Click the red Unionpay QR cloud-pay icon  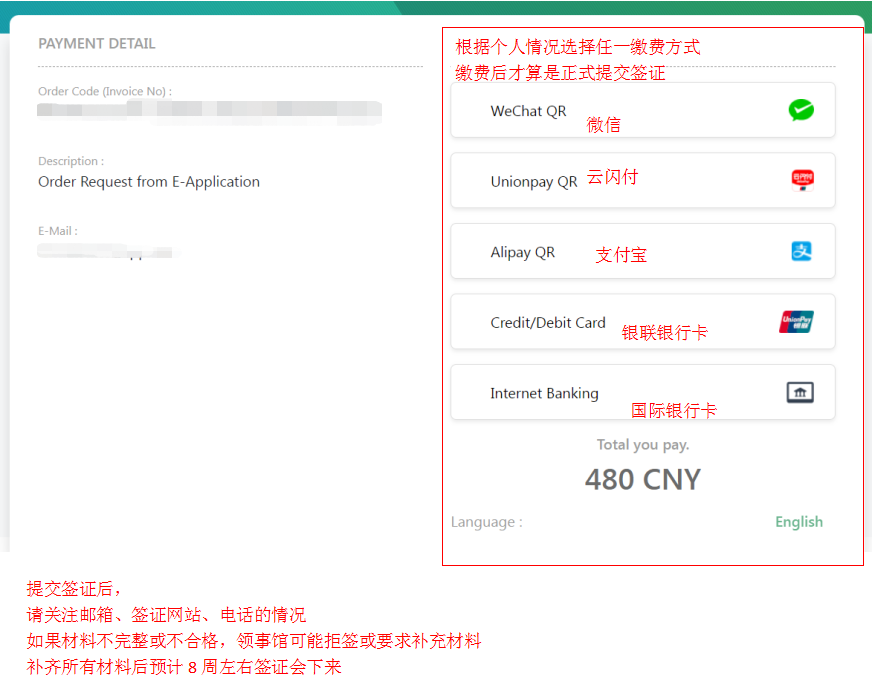(x=802, y=180)
